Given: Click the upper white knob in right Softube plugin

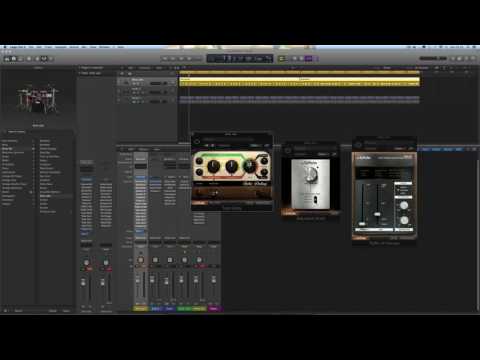Looking at the screenshot, I should (404, 205).
